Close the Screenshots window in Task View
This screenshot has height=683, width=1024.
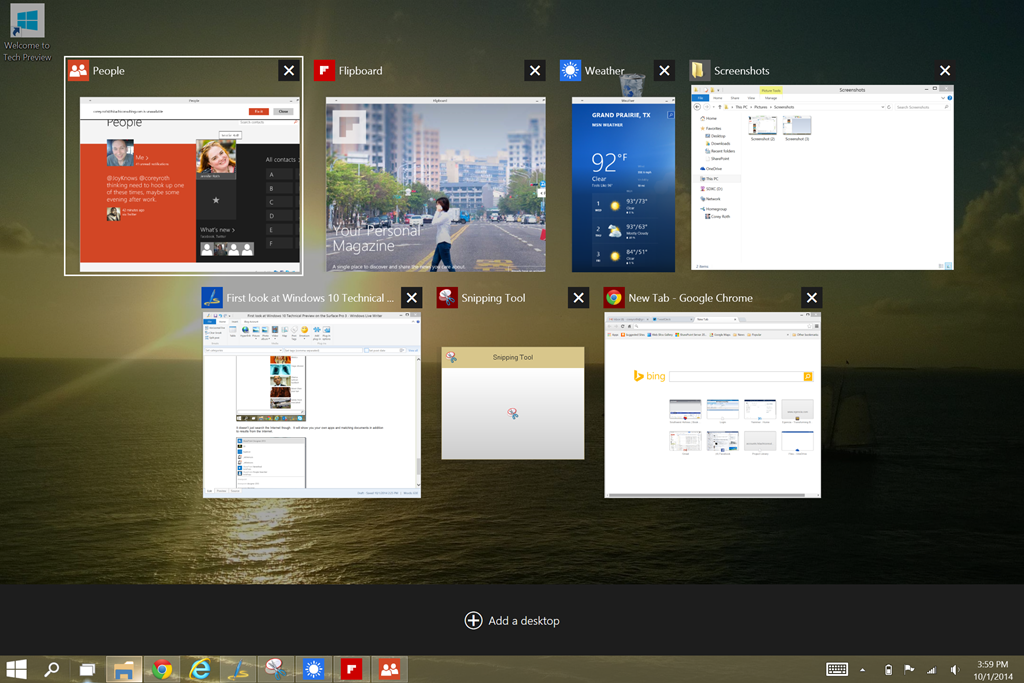(944, 71)
